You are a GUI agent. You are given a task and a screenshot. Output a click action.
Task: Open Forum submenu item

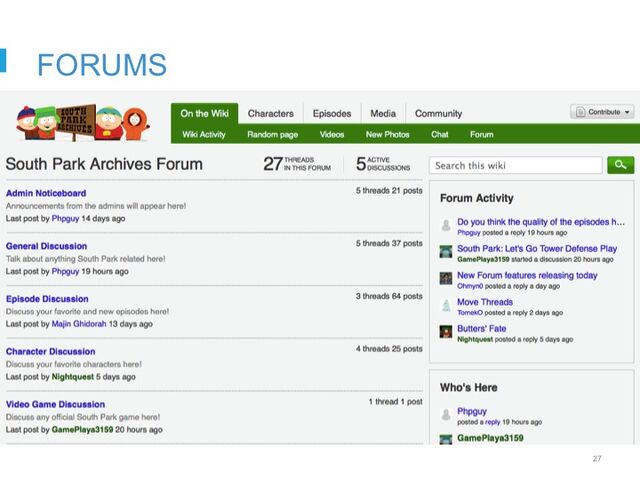tap(482, 134)
